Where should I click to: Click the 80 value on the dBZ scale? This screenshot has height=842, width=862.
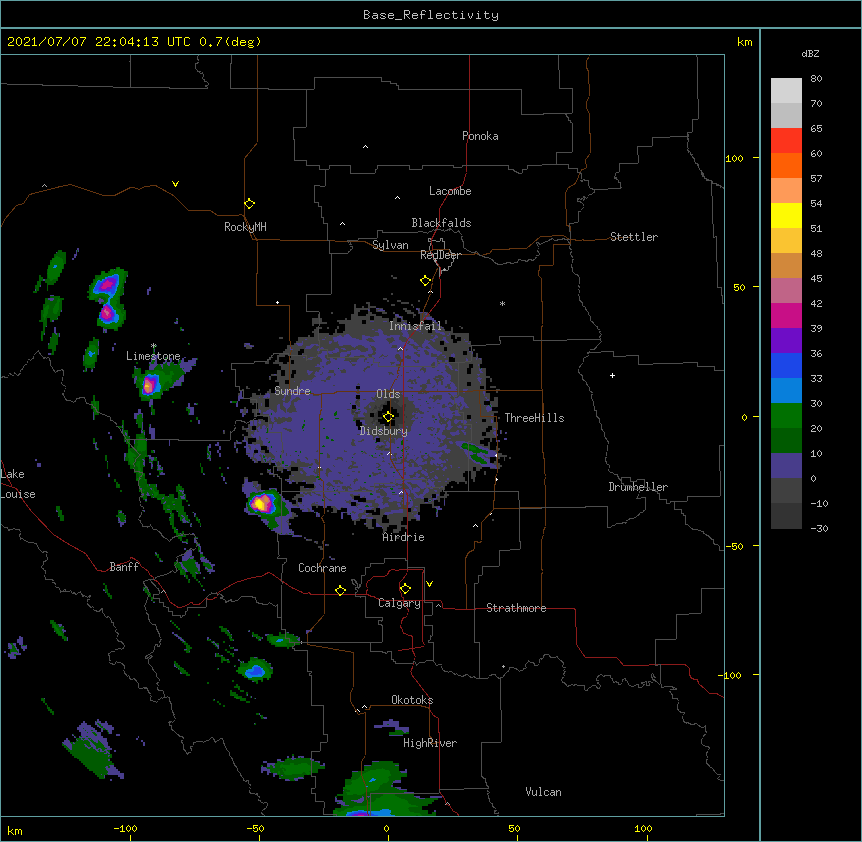(x=816, y=79)
